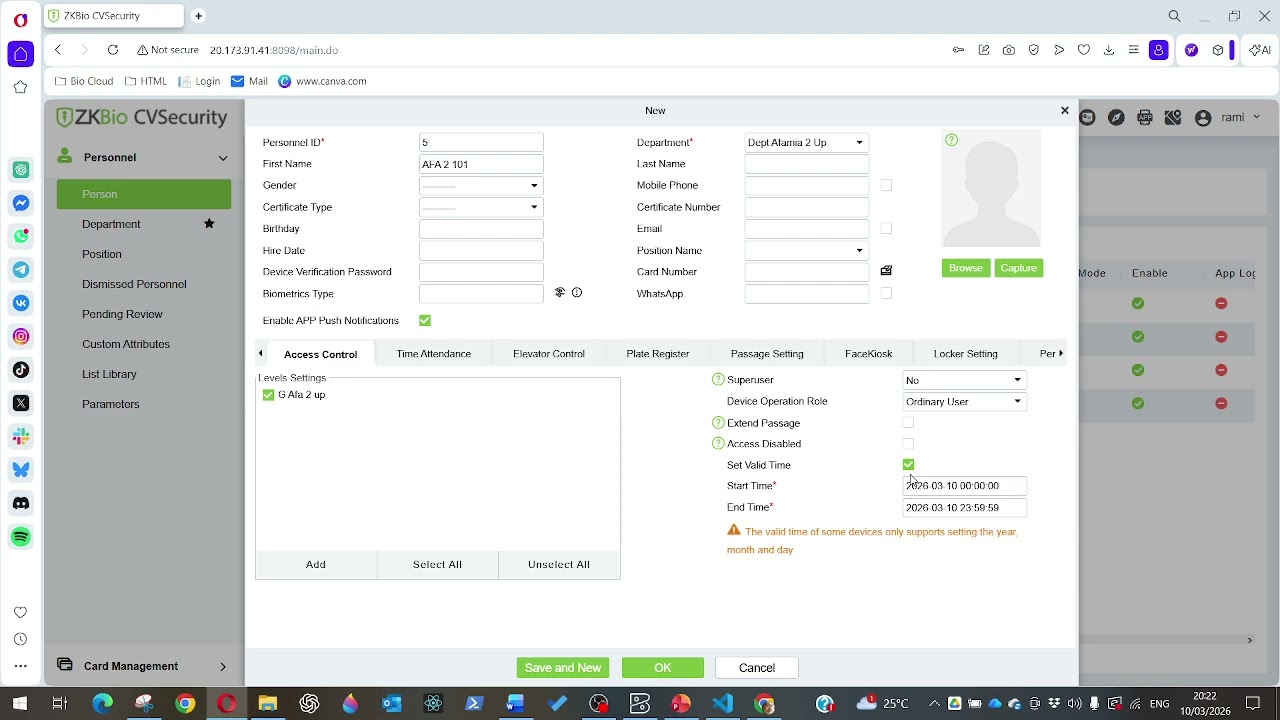Switch to Plate Register tab
Image resolution: width=1280 pixels, height=720 pixels.
click(x=658, y=354)
